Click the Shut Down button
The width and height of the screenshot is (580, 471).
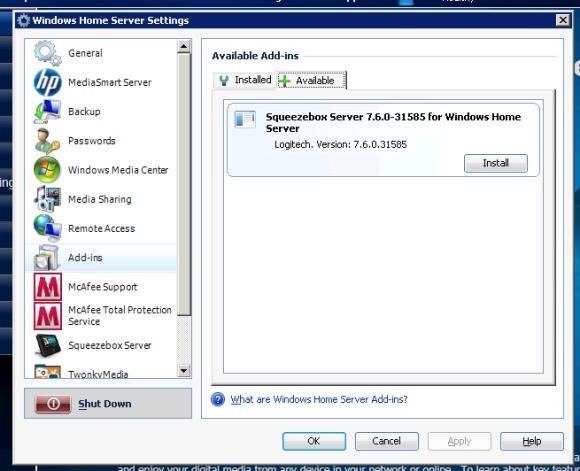pos(108,404)
